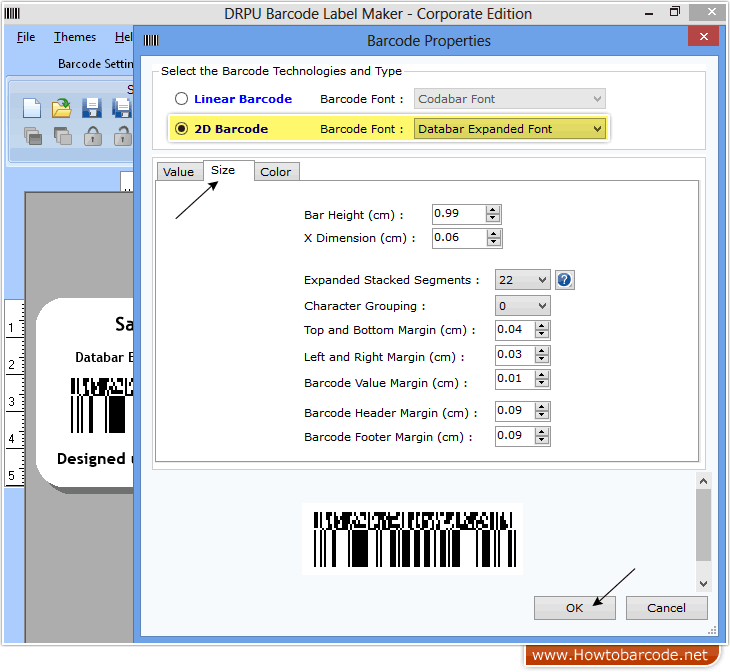
Task: Increase Barcode Value Margin value
Action: coord(541,375)
